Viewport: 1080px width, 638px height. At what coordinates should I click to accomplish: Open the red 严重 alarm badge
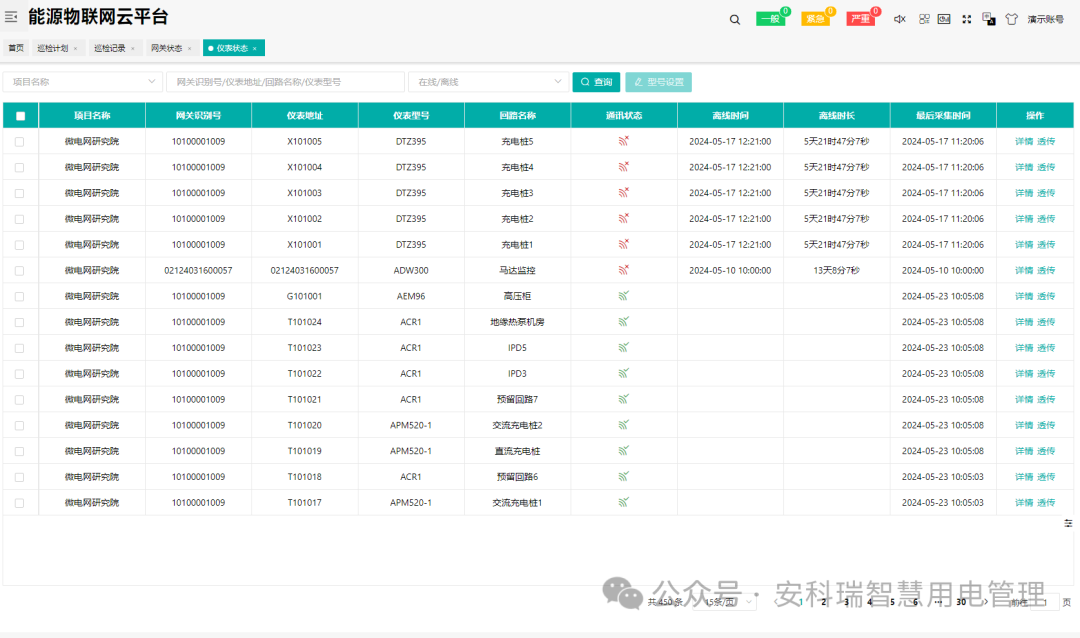point(861,19)
